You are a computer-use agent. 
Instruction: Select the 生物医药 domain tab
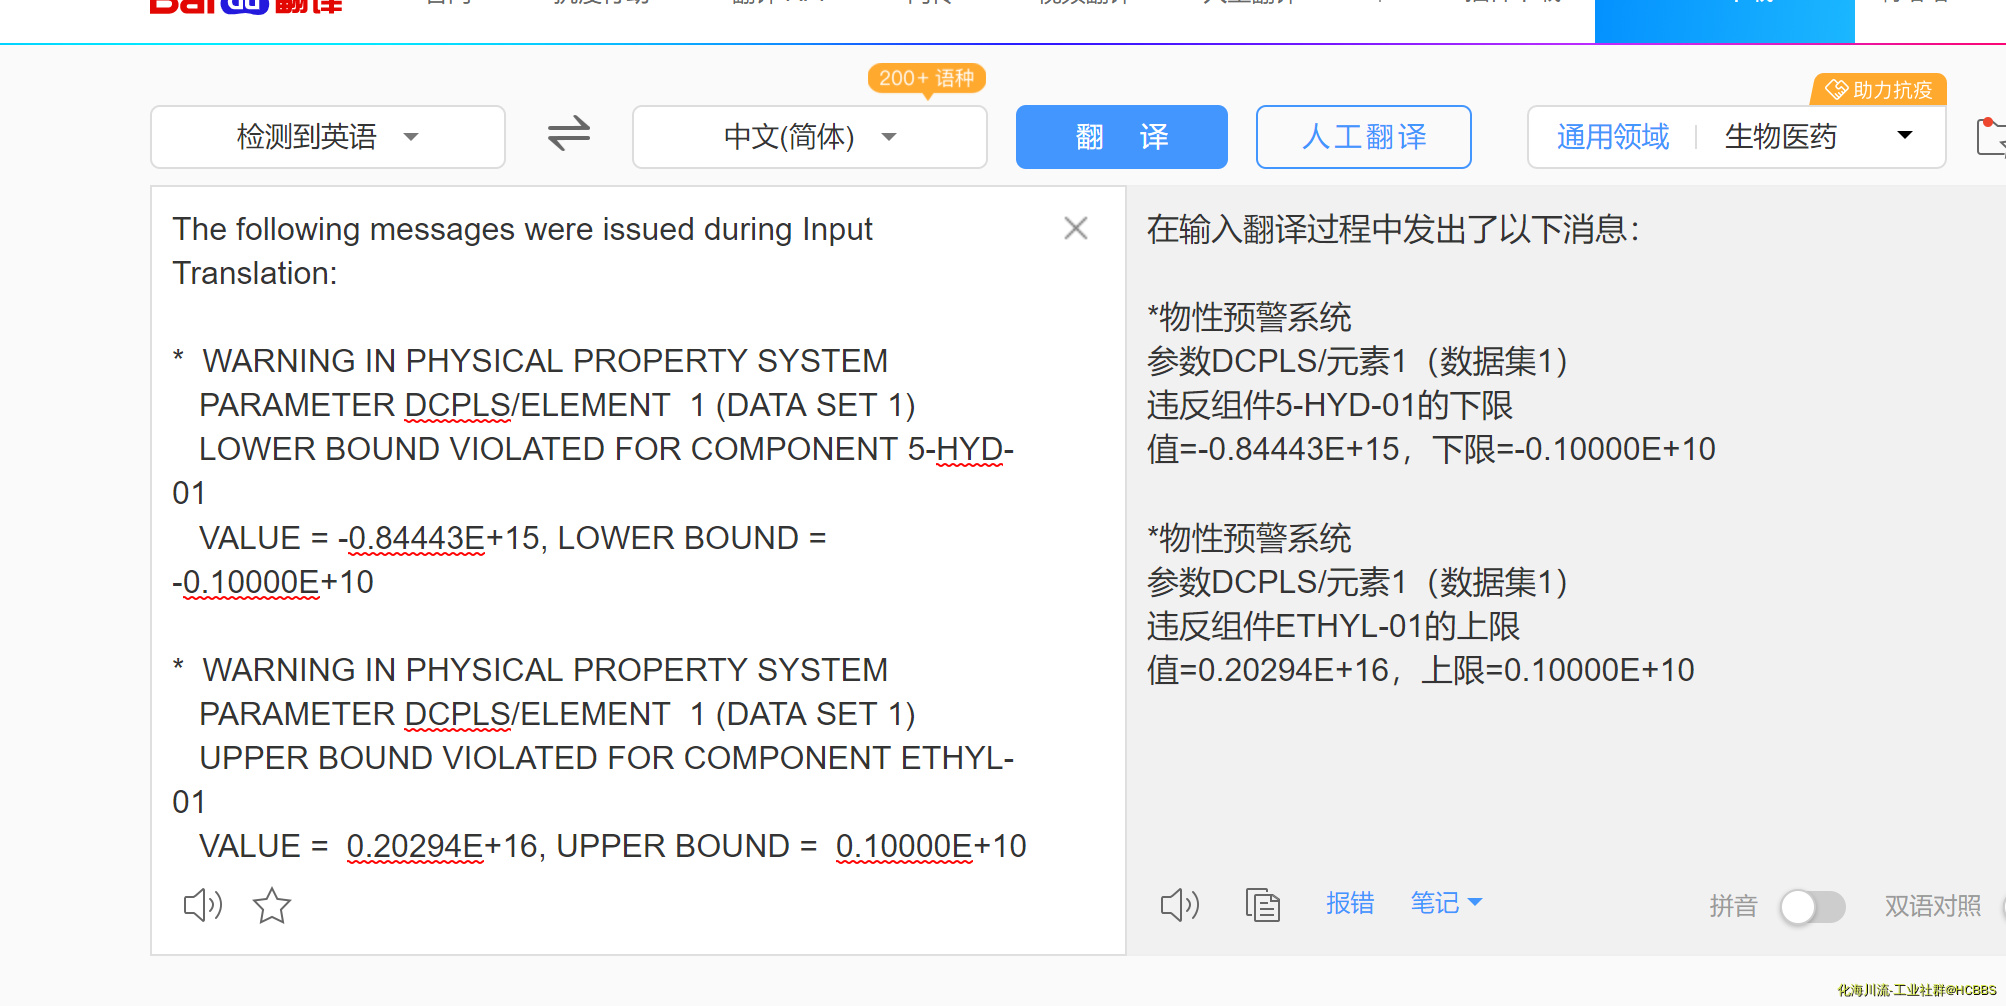pos(1780,137)
